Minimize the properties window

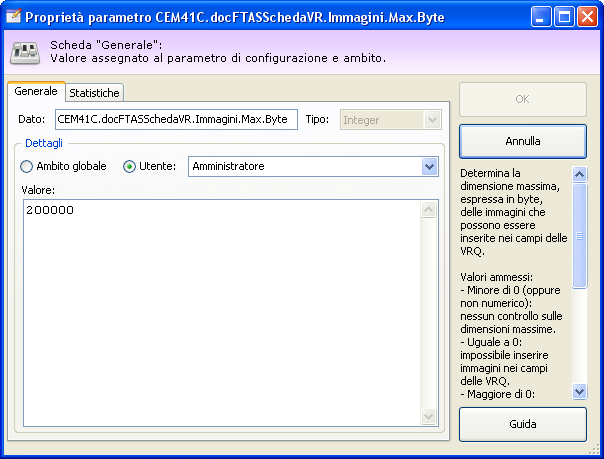point(541,17)
